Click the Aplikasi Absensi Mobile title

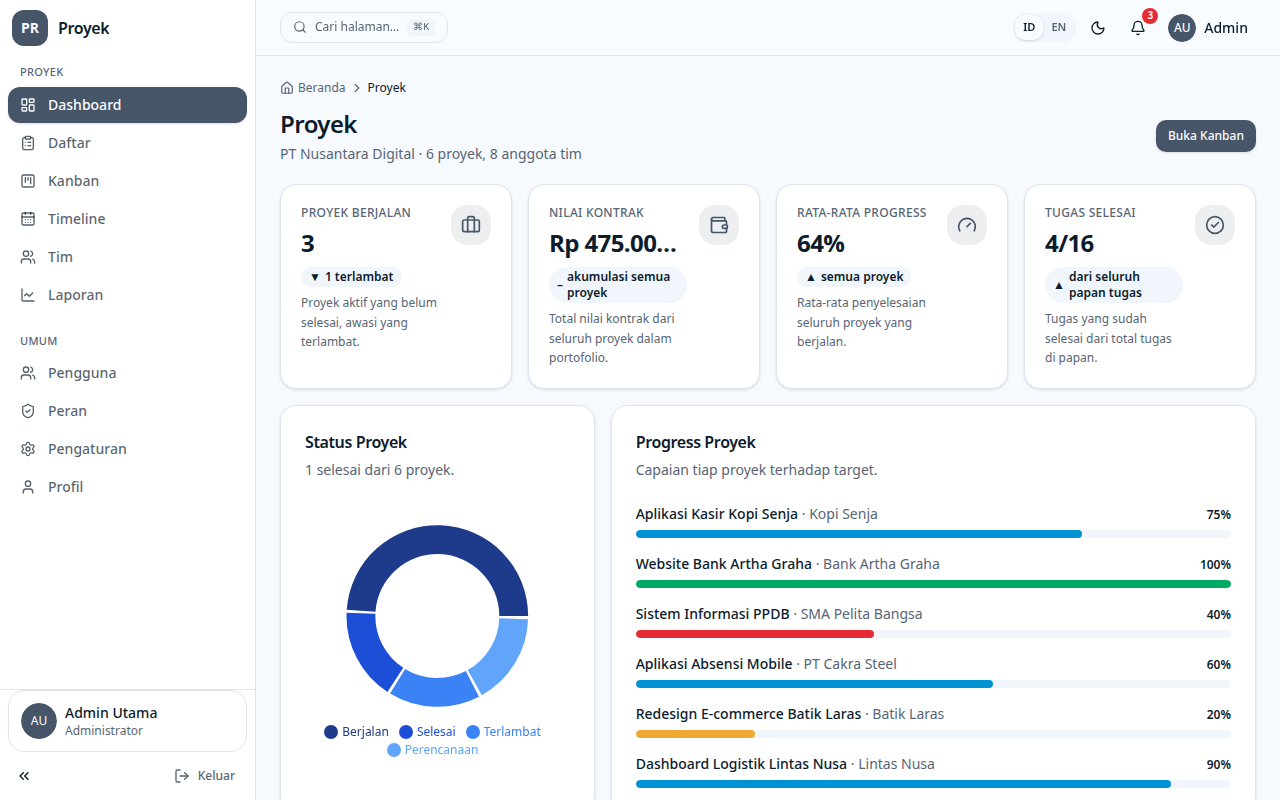[714, 664]
